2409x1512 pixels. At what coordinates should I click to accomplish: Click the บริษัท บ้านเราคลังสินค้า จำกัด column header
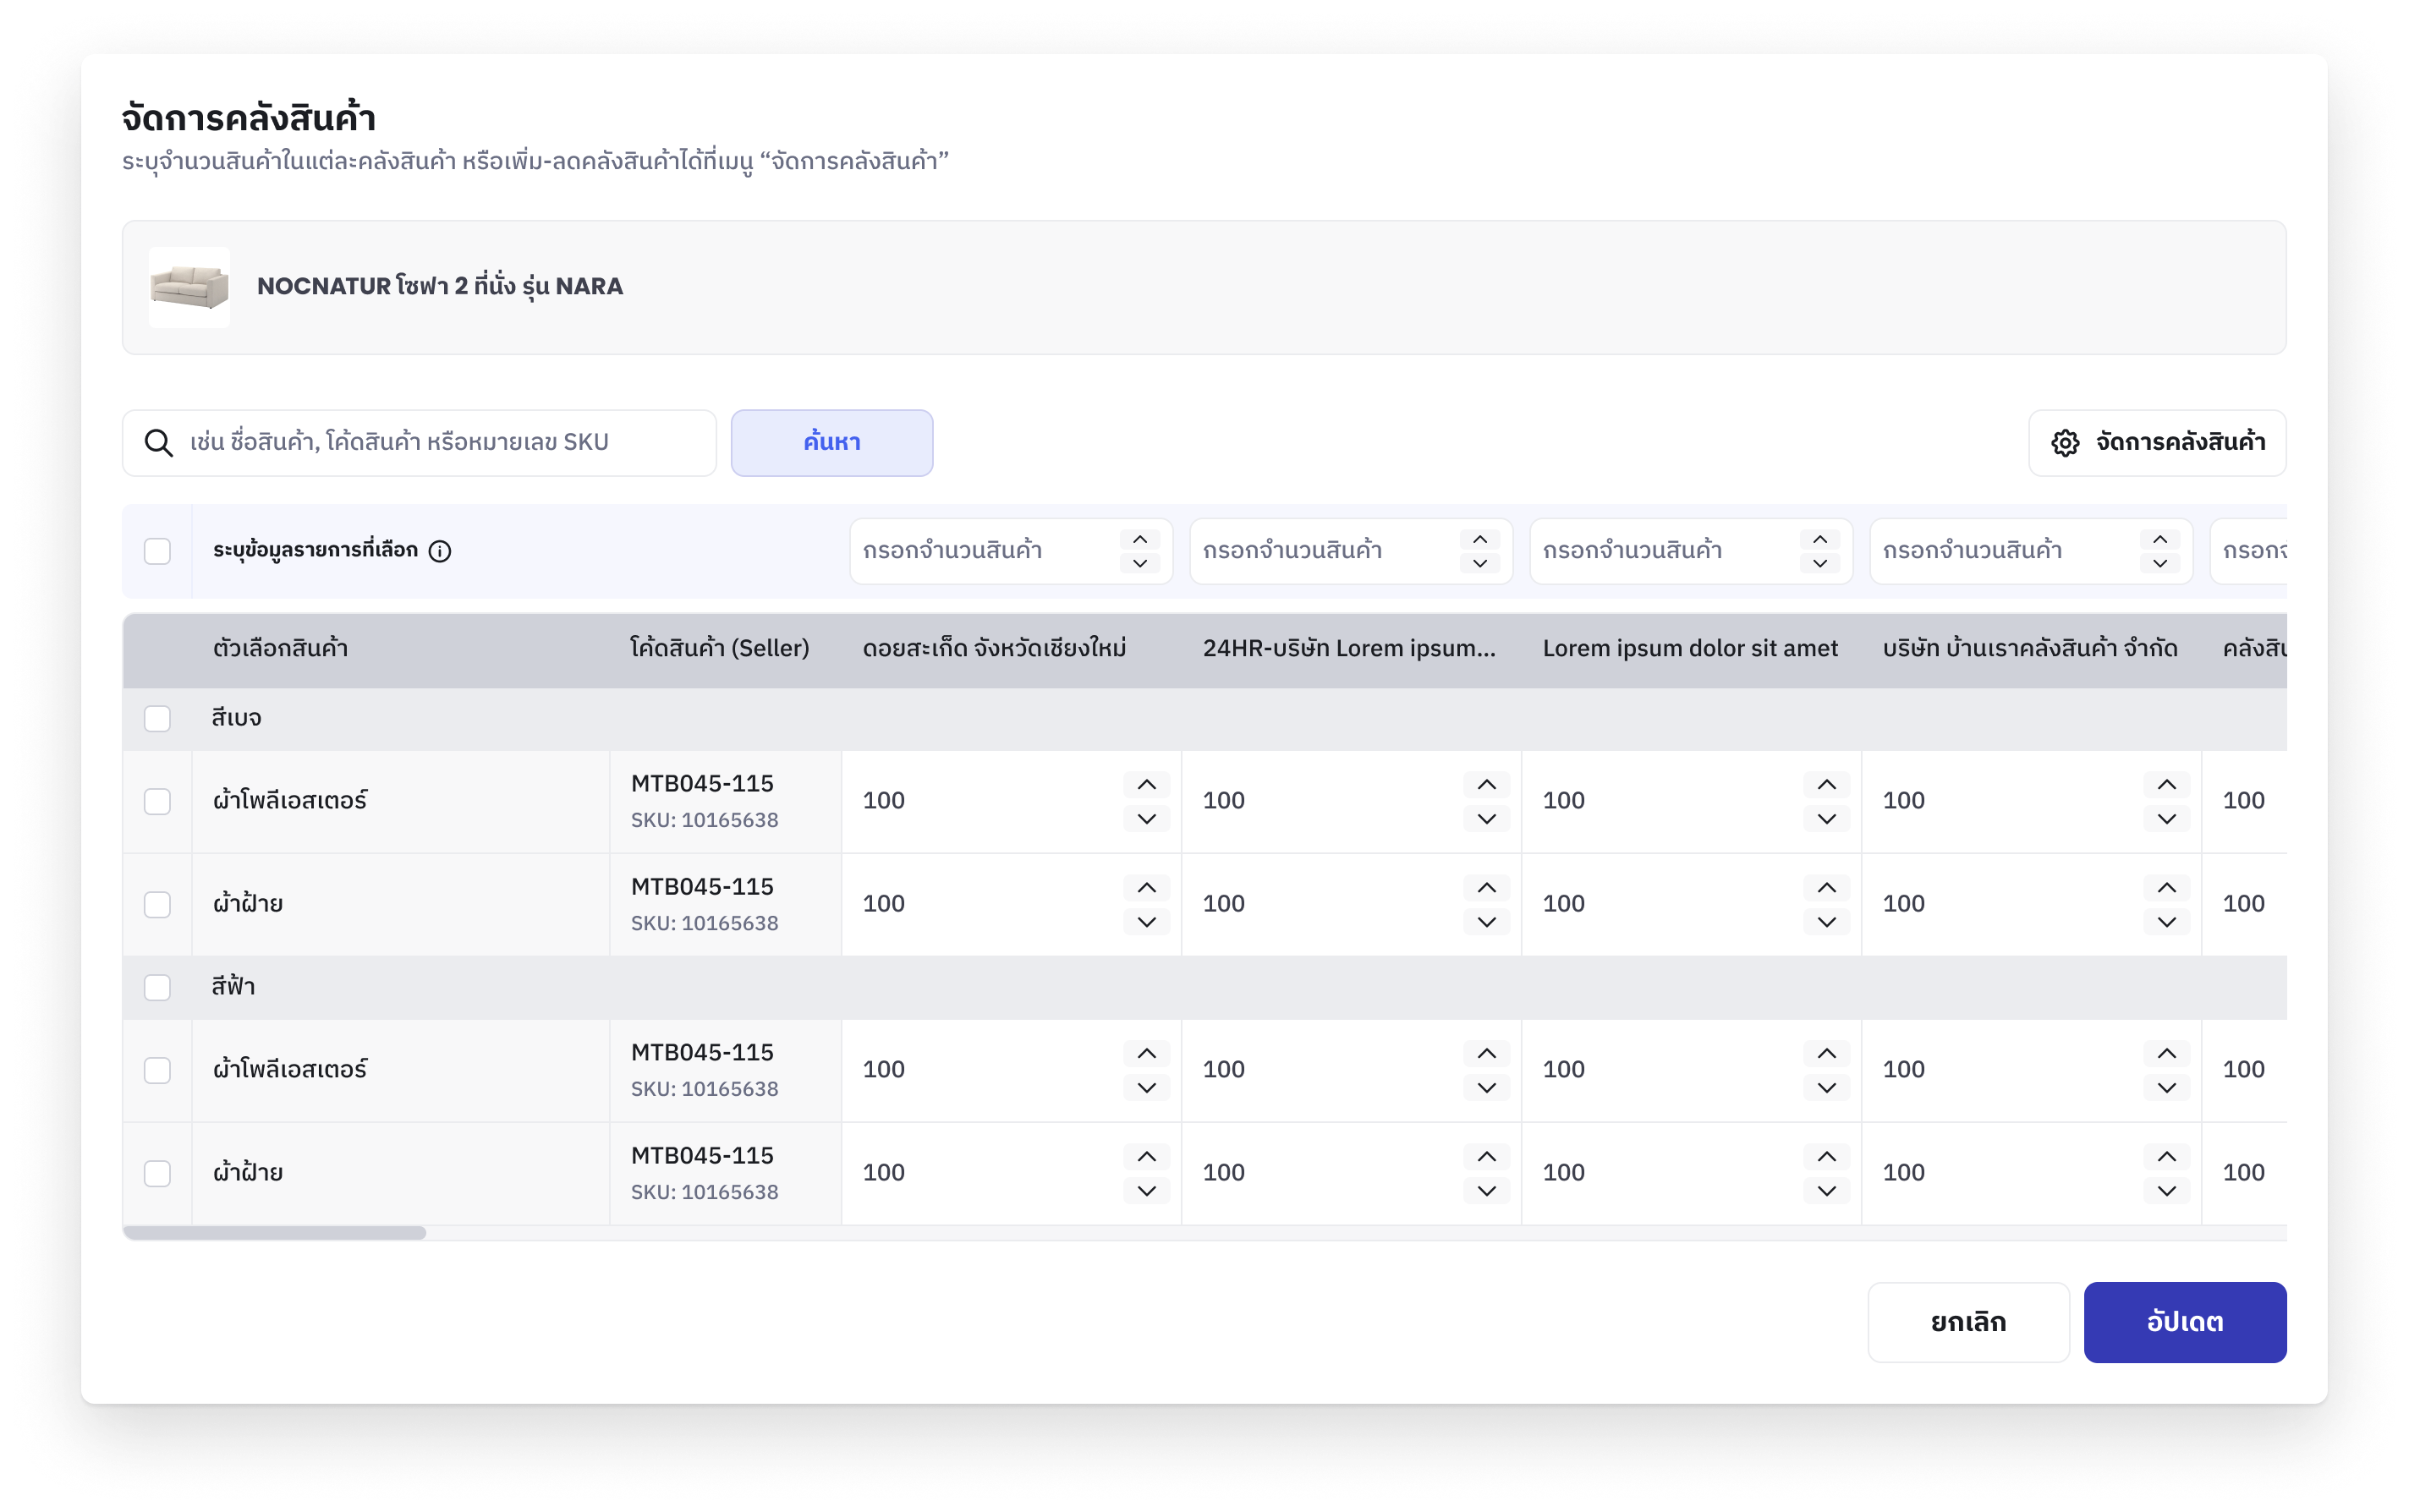(x=2030, y=648)
